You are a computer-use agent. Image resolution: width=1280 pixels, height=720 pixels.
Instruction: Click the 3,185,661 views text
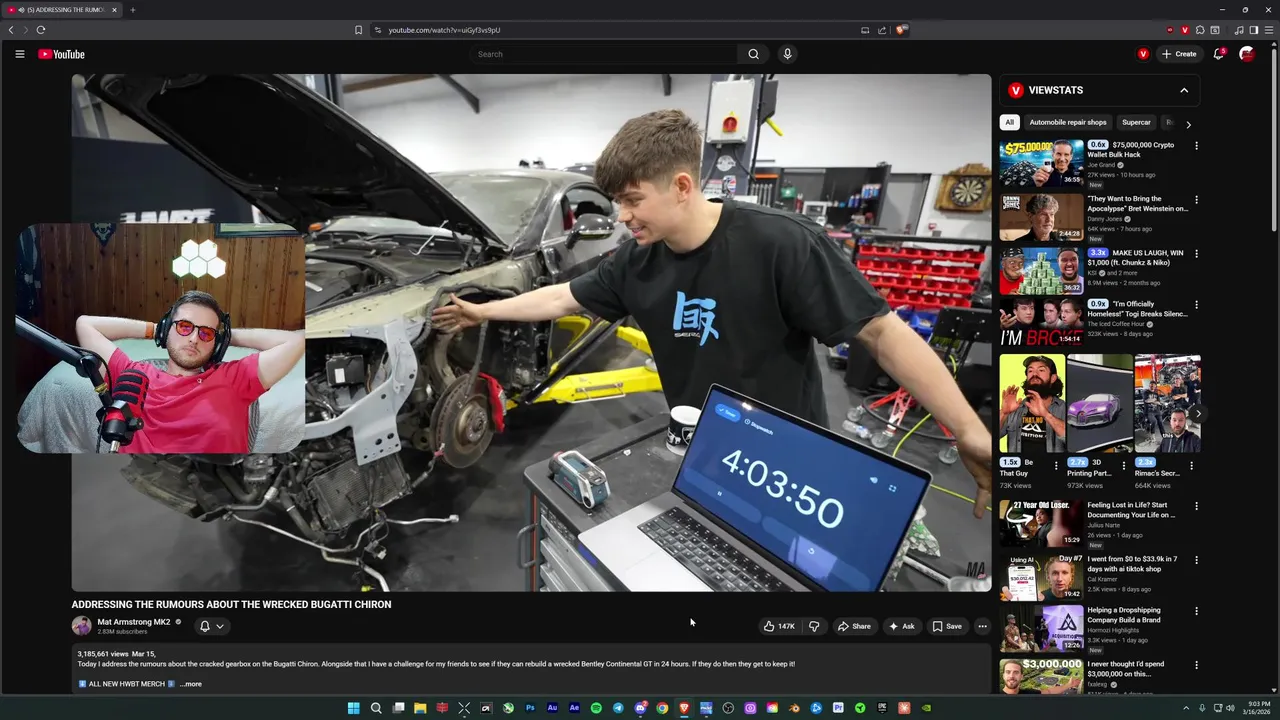[x=103, y=653]
